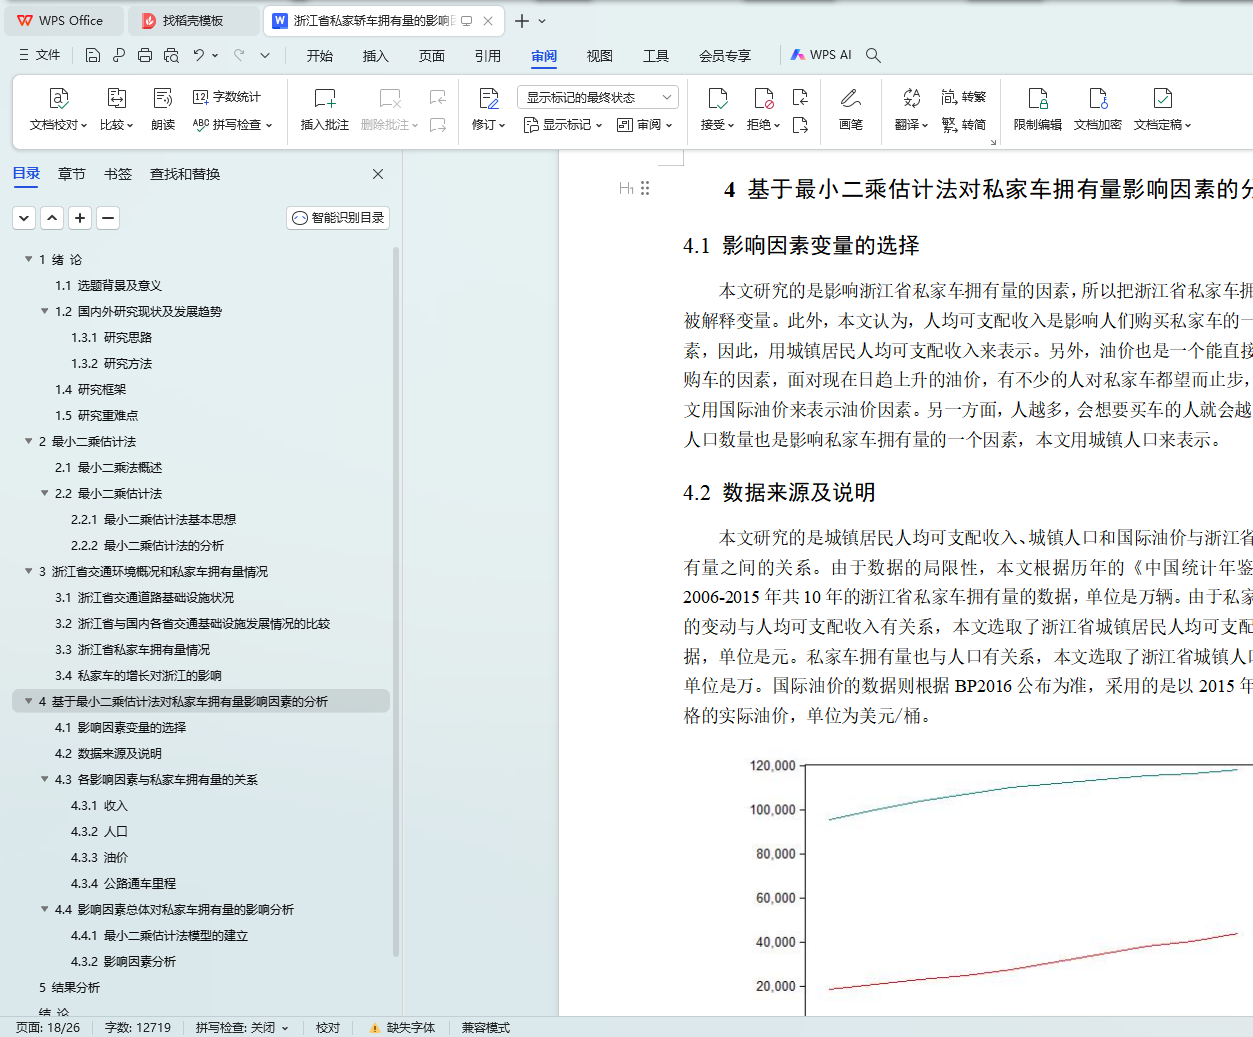Click the 限制编辑 restrict editing icon
This screenshot has width=1253, height=1037.
(1037, 99)
